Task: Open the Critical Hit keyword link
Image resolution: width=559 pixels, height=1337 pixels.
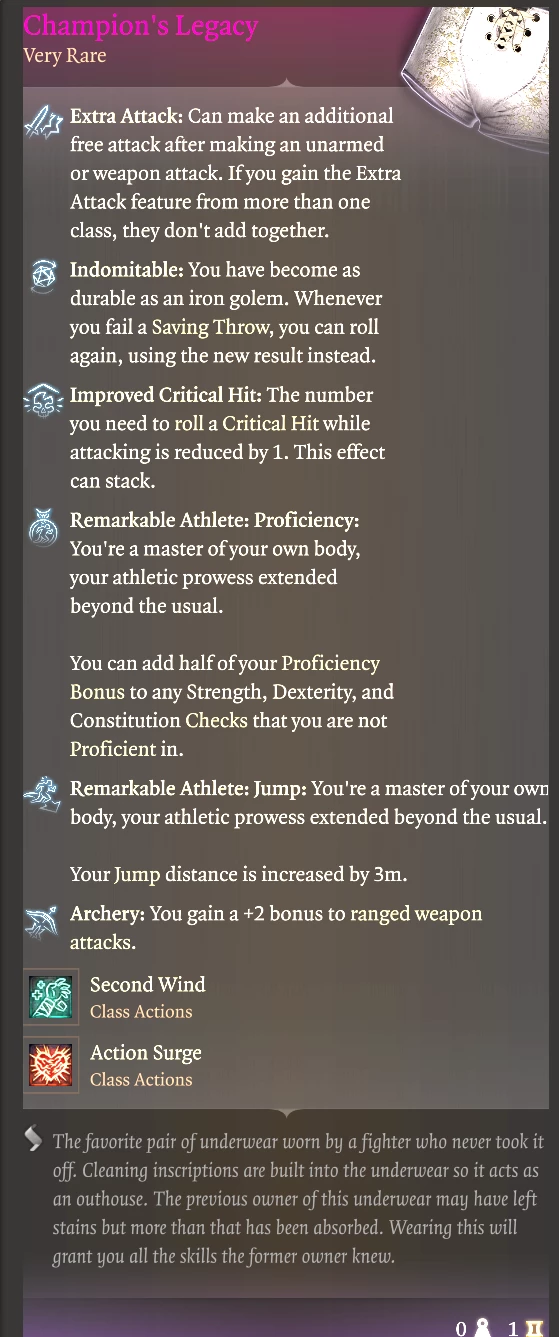Action: point(270,424)
